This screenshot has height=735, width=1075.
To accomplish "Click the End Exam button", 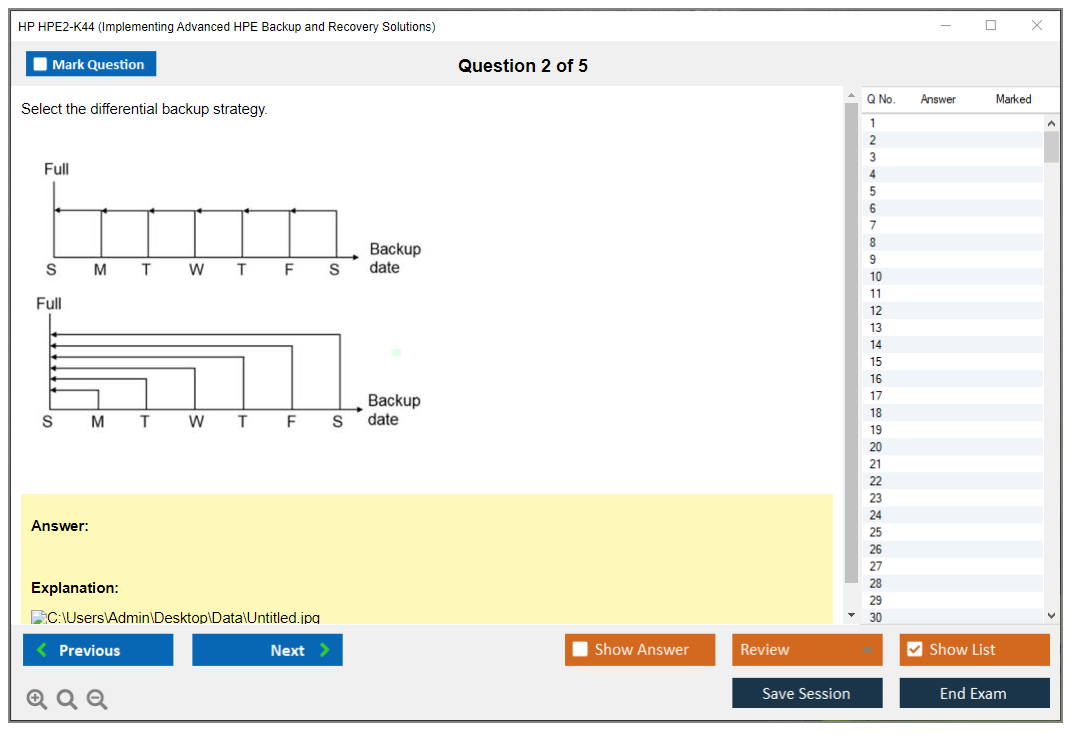I will pos(973,693).
